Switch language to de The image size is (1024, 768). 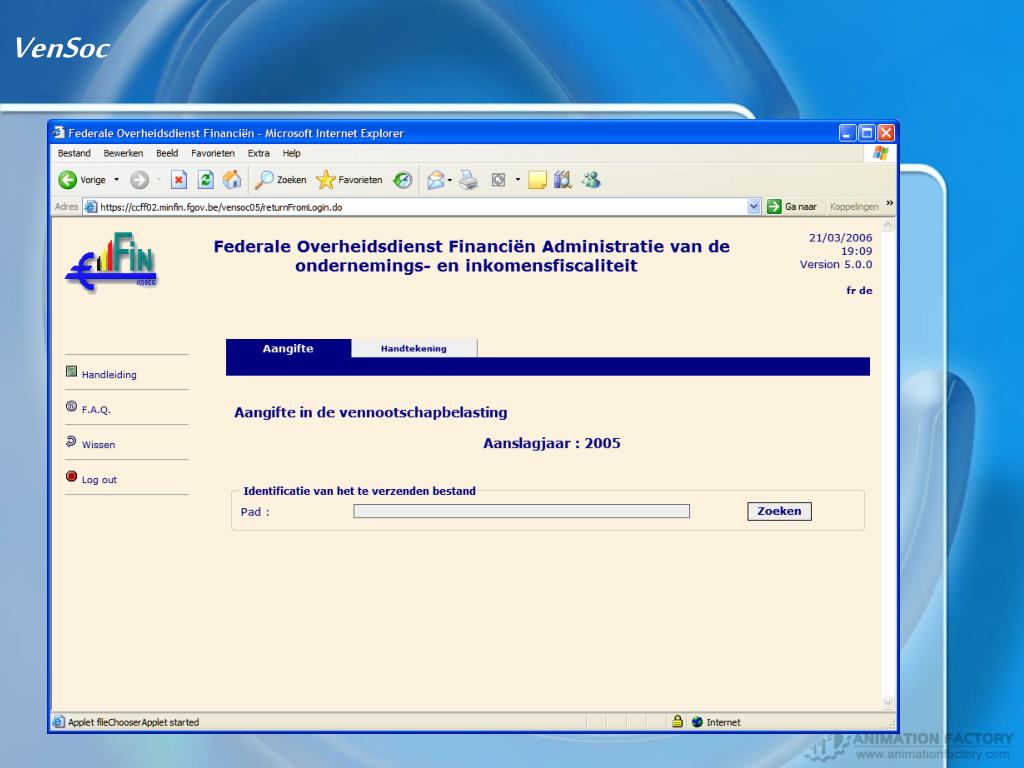pos(866,291)
